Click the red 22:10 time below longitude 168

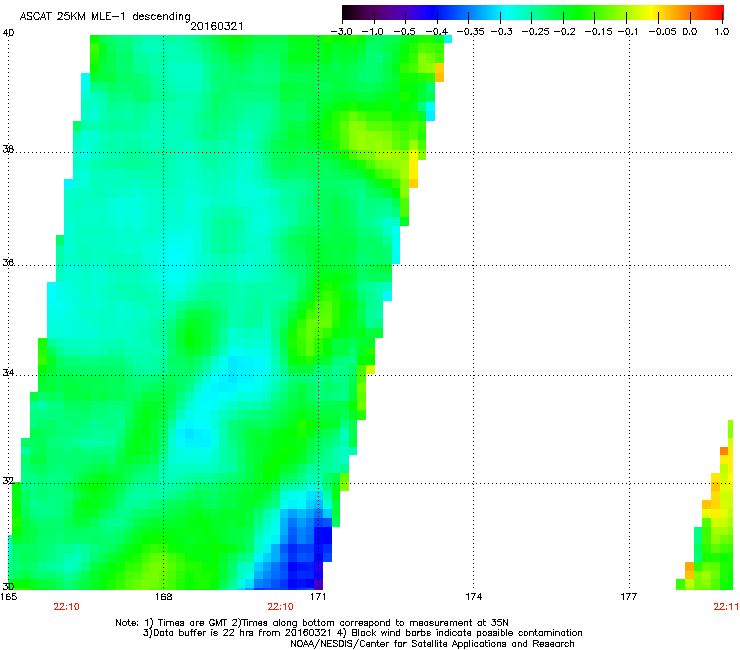(67, 607)
